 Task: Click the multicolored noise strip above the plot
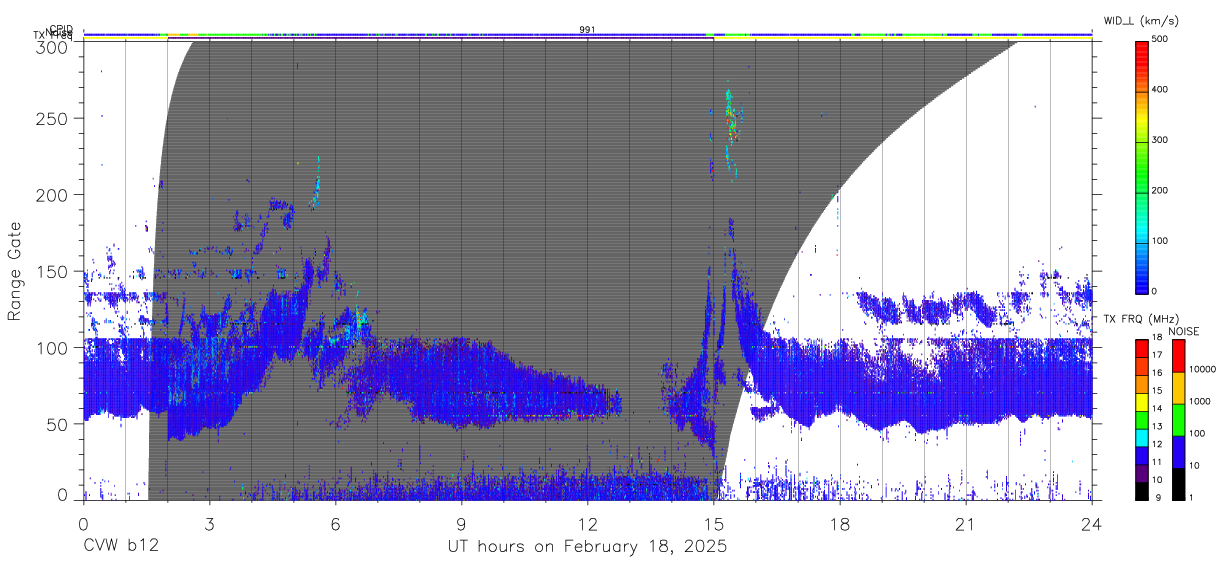coord(587,35)
